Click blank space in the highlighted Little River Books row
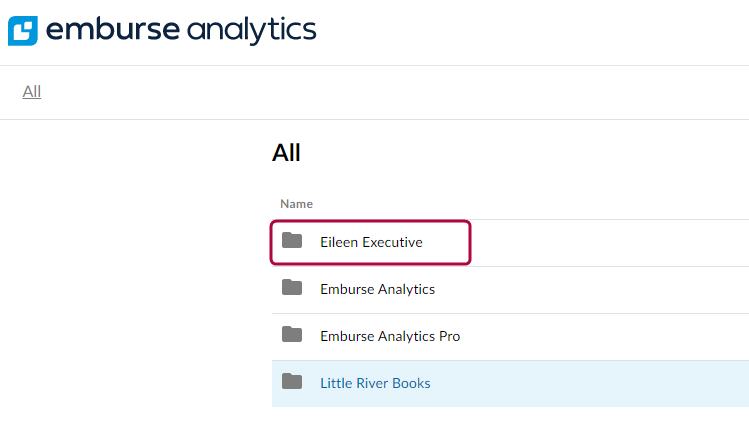 coord(589,383)
